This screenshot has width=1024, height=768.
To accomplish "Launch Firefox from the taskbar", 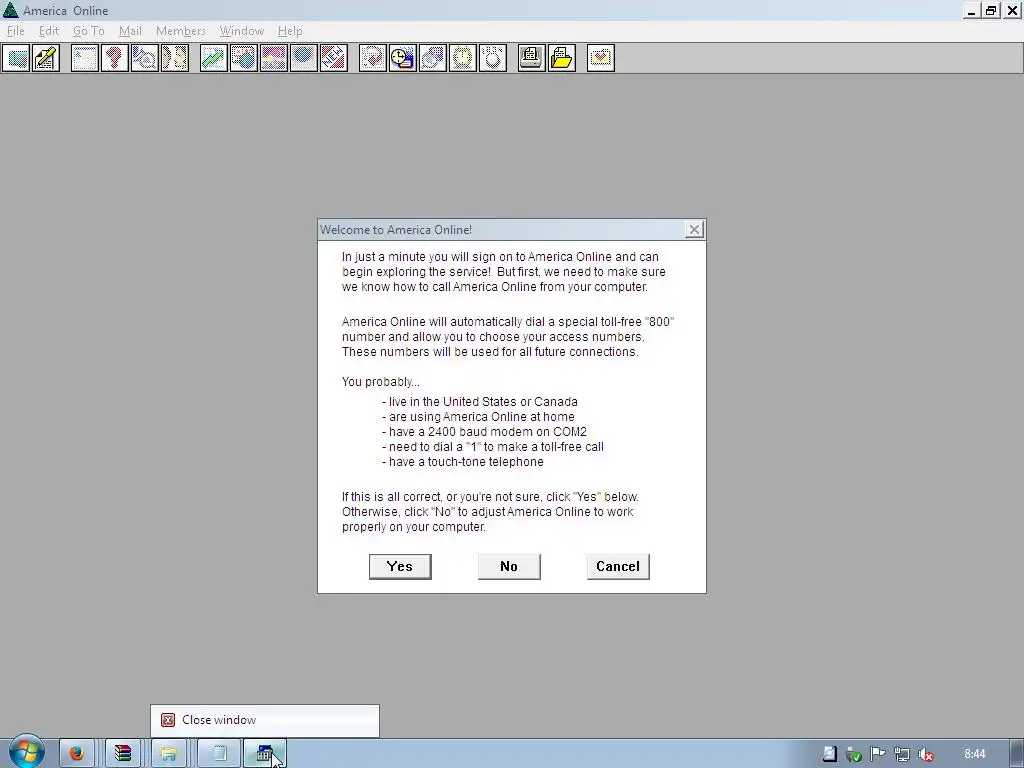I will tap(77, 754).
